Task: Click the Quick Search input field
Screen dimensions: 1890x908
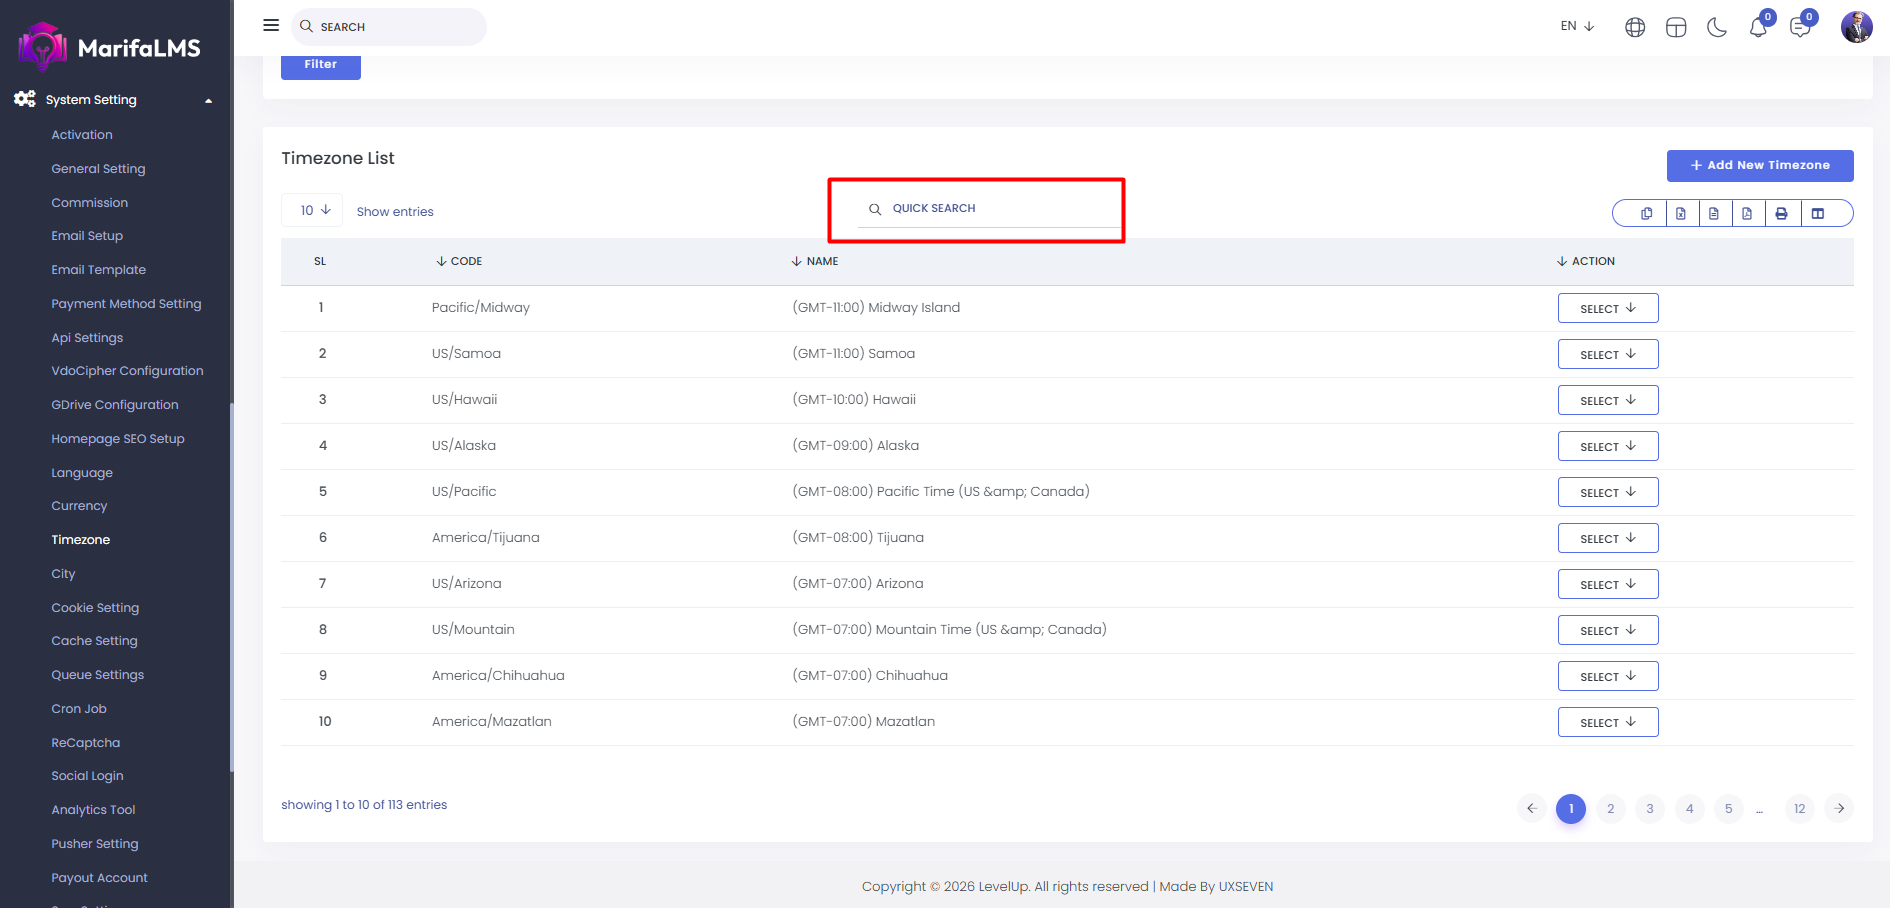Action: [x=988, y=209]
